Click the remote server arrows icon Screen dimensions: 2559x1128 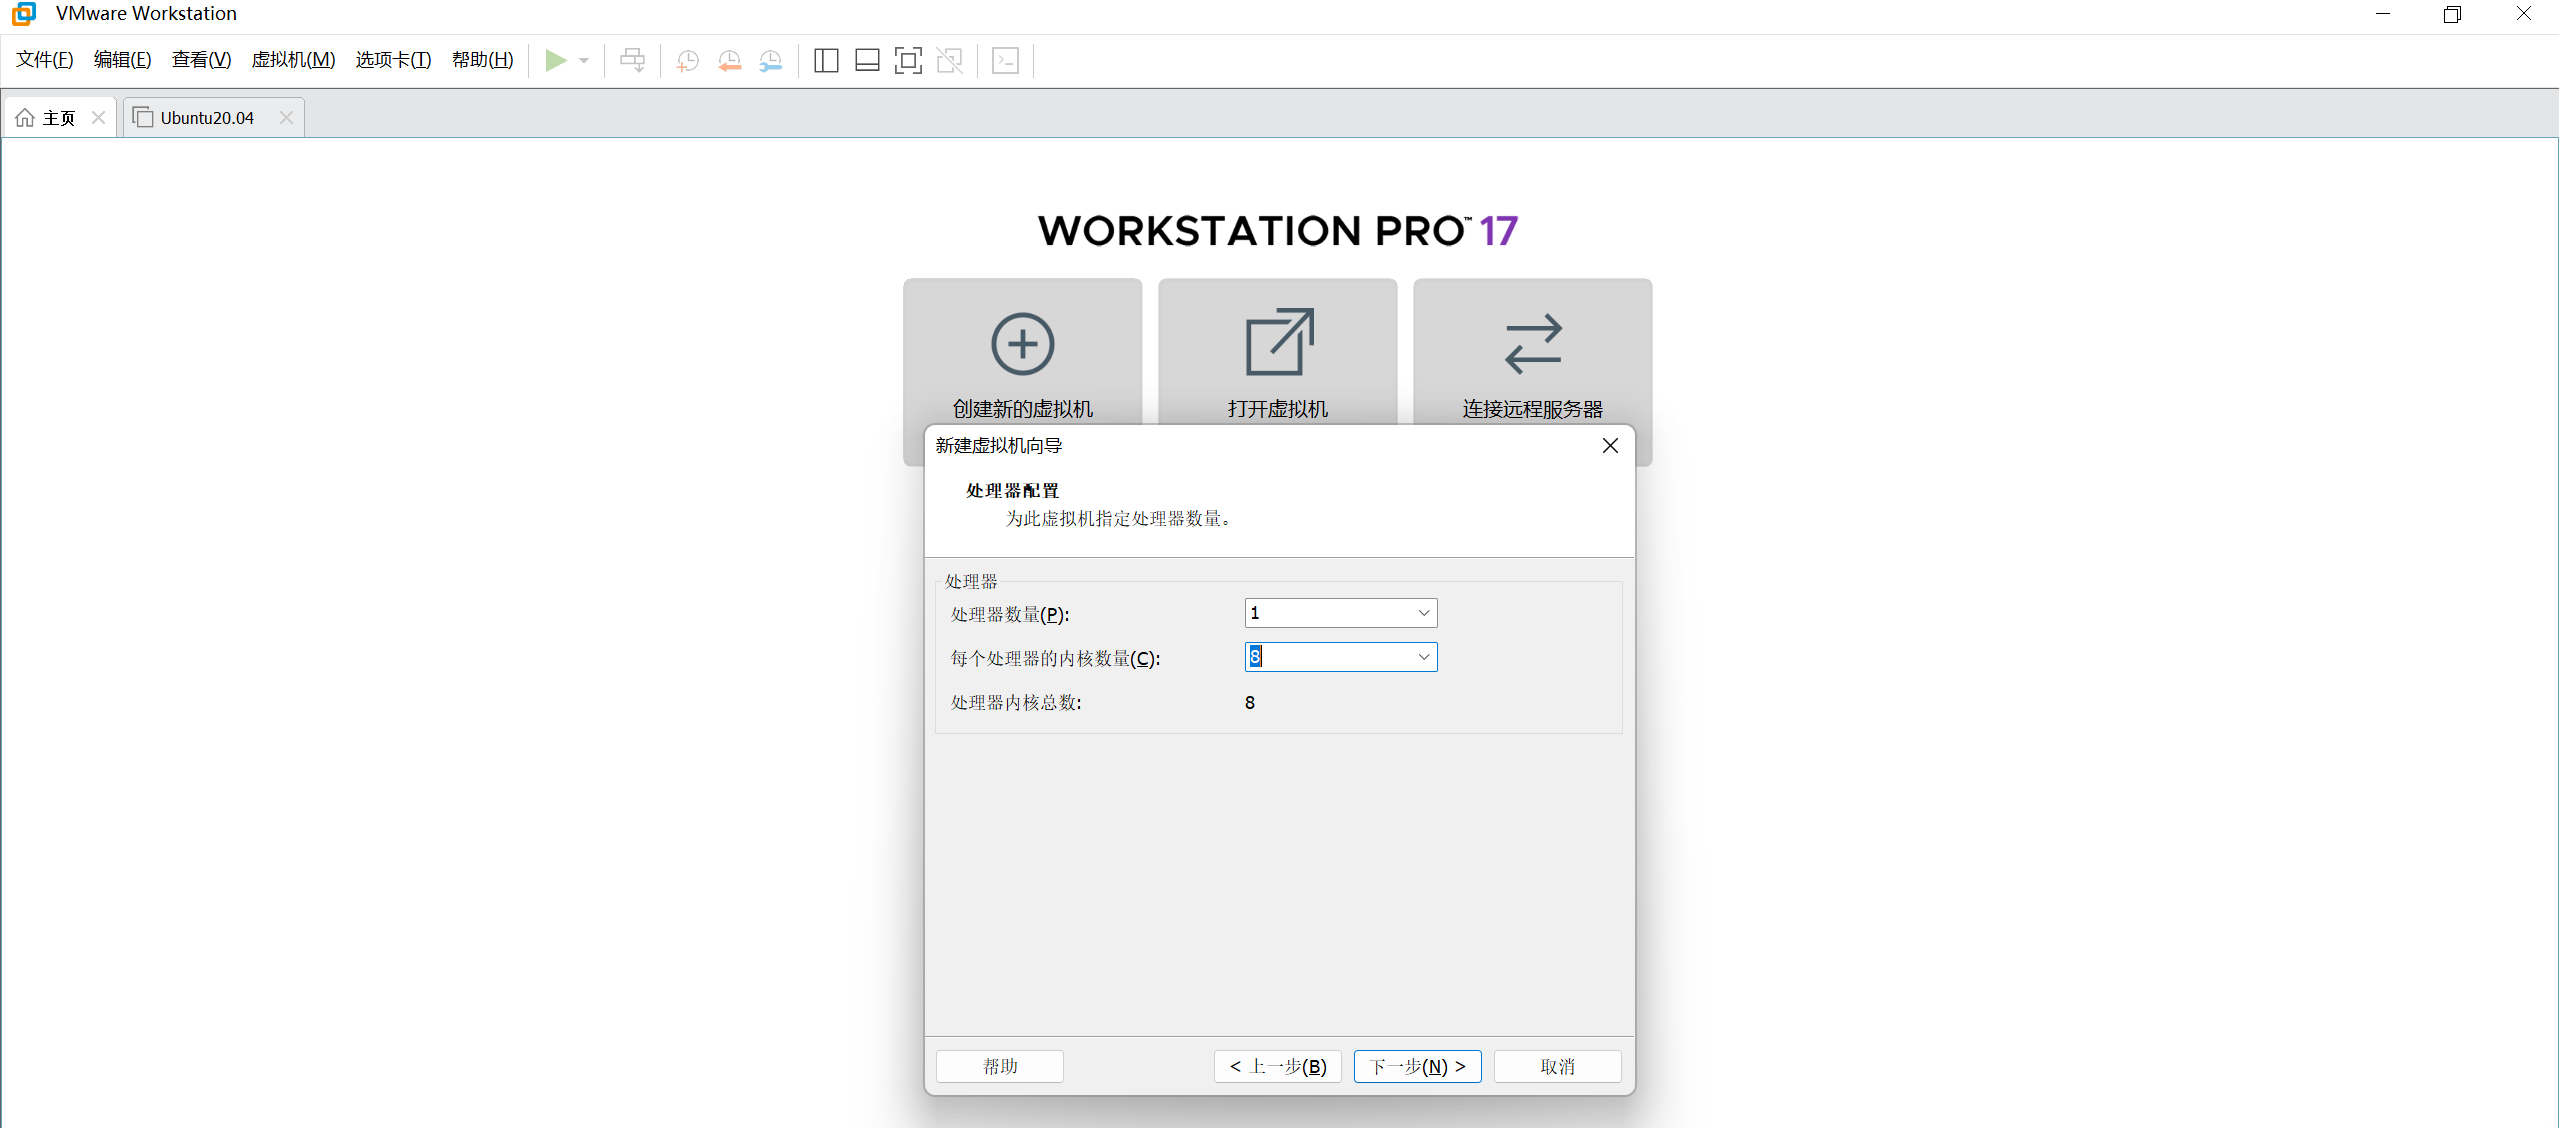coord(1533,344)
